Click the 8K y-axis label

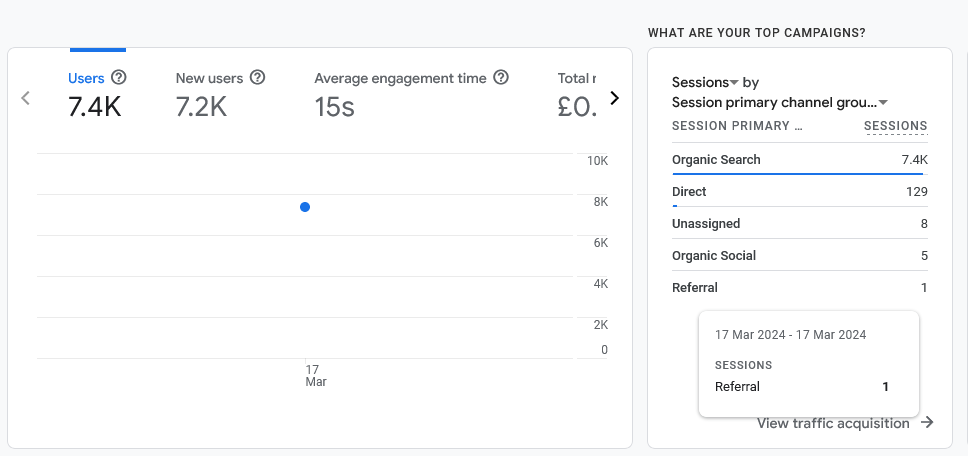tap(601, 202)
